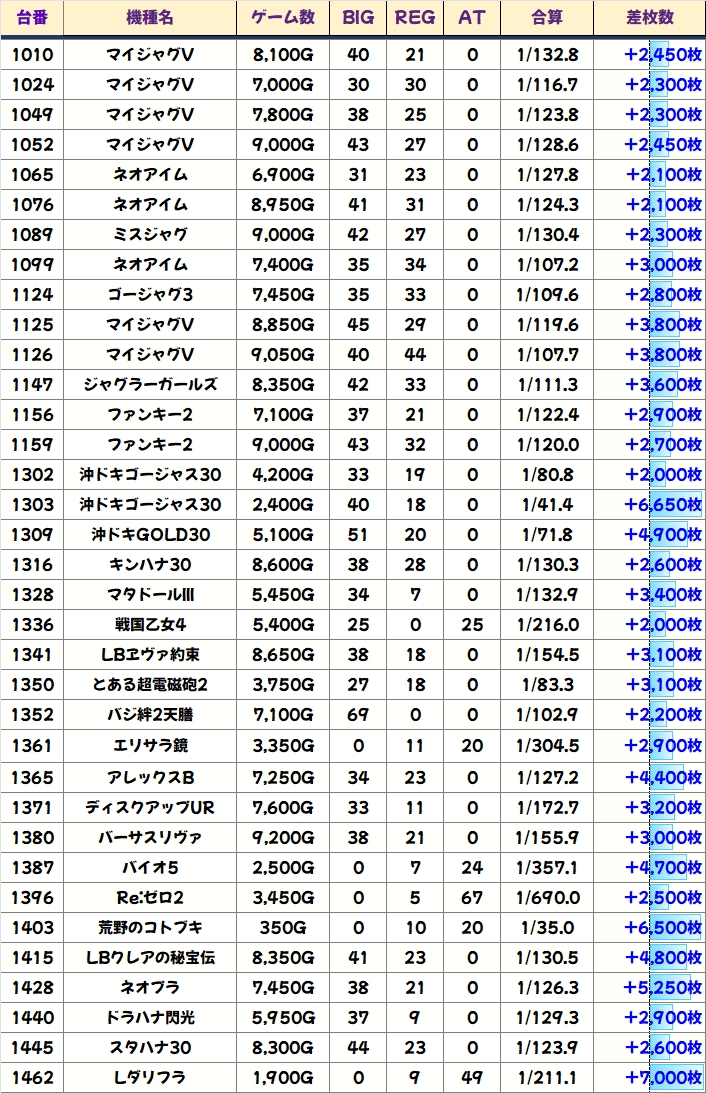Click the 差枚数 column header
Image resolution: width=706 pixels, height=1093 pixels.
click(x=649, y=18)
